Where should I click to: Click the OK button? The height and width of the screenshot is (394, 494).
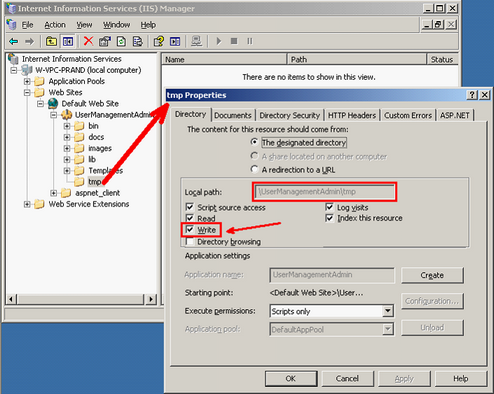291,379
